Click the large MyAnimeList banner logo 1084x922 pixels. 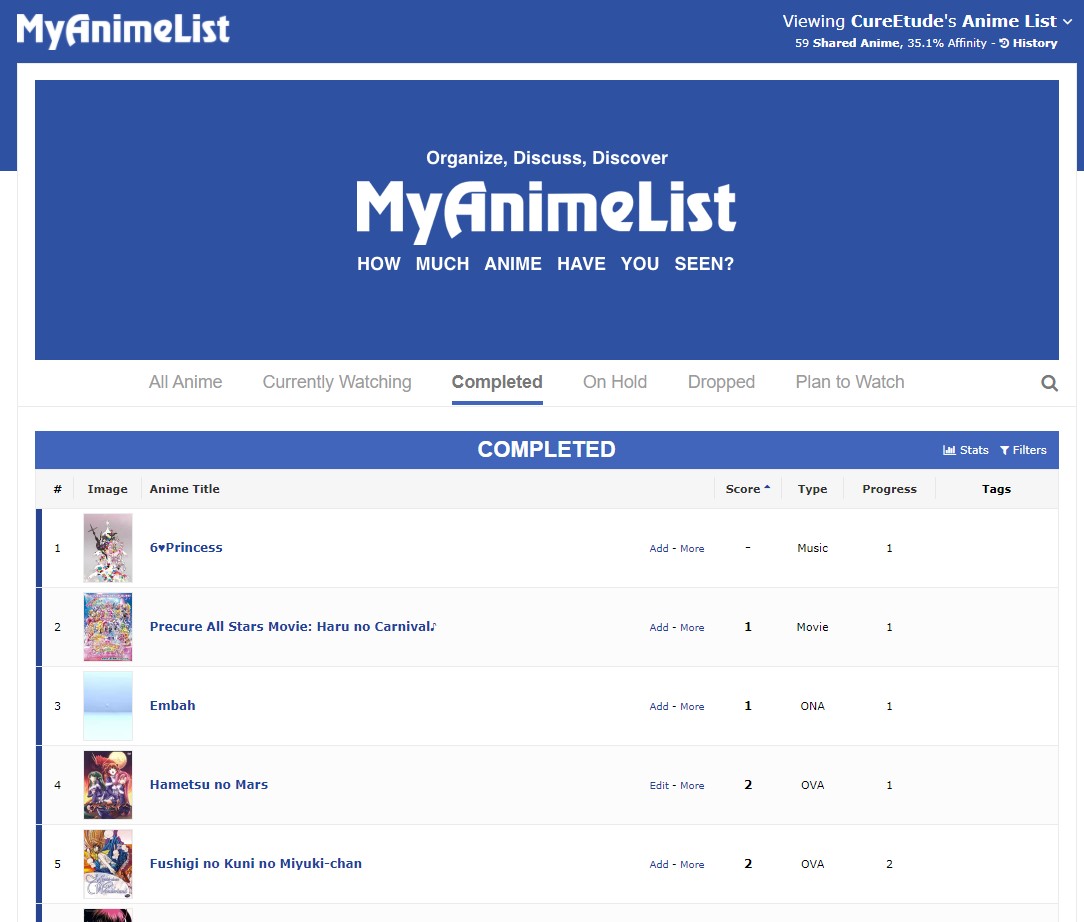click(x=546, y=207)
